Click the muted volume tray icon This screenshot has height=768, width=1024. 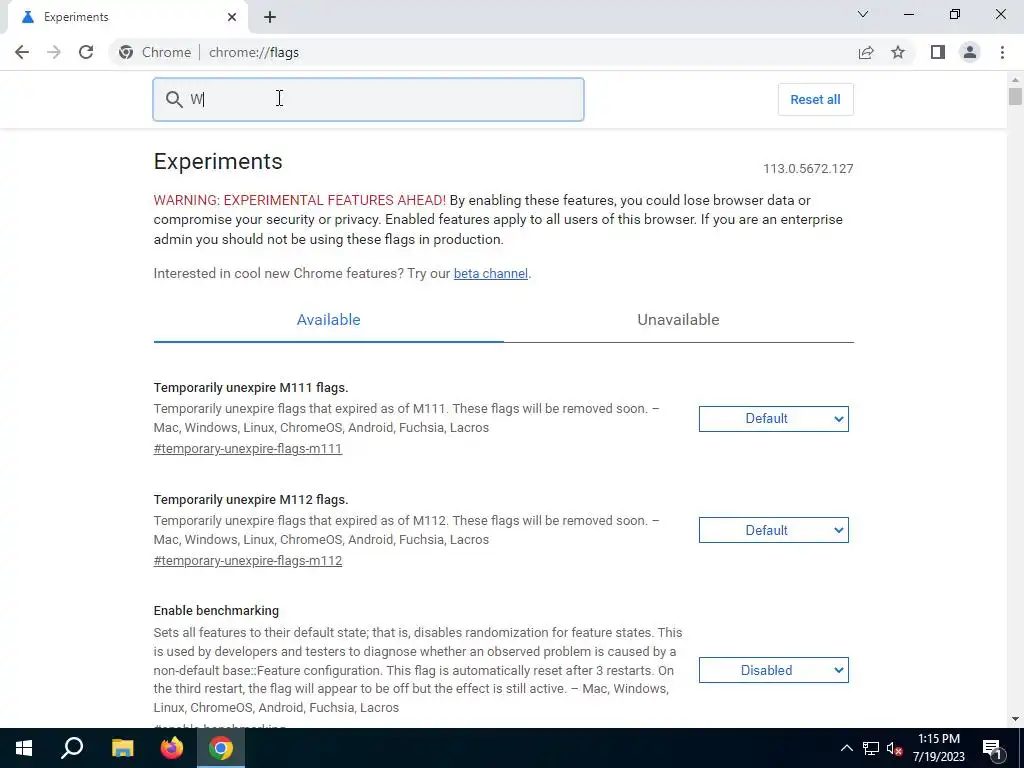[x=895, y=748]
